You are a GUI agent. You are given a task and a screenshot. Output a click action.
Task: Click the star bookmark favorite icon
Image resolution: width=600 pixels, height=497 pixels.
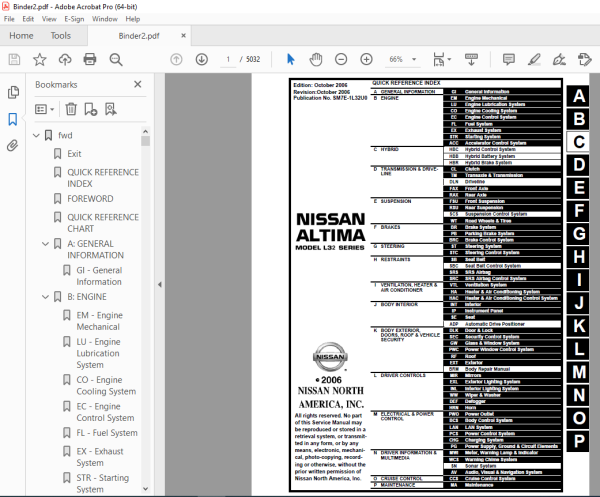pos(39,59)
